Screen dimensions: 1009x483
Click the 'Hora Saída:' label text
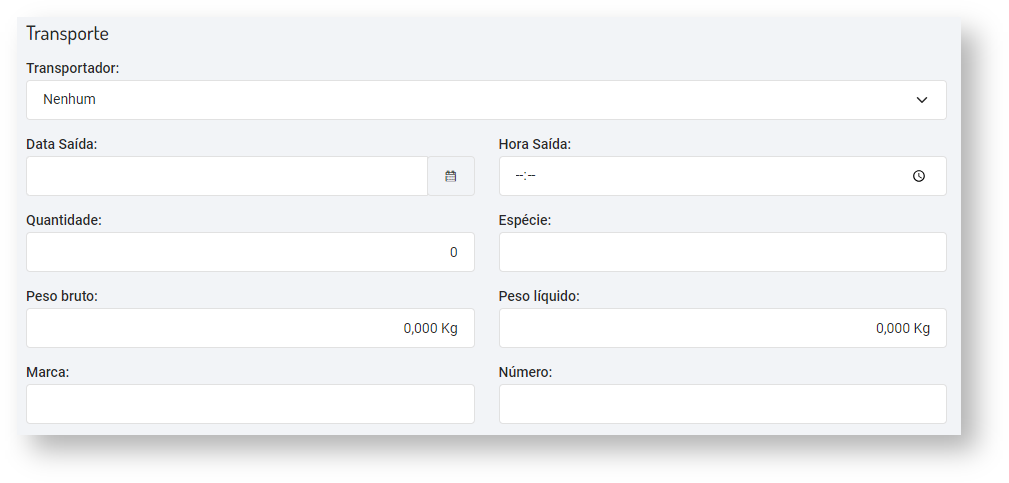click(x=535, y=144)
